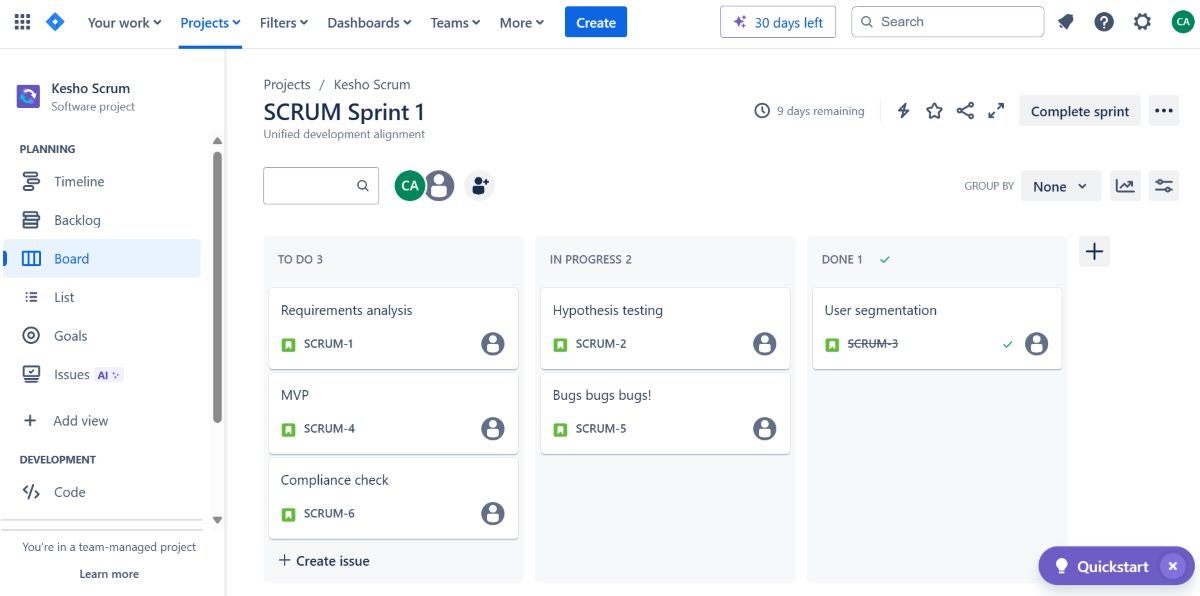Open the CA profile avatar in top bar
1200x596 pixels.
tap(1182, 22)
